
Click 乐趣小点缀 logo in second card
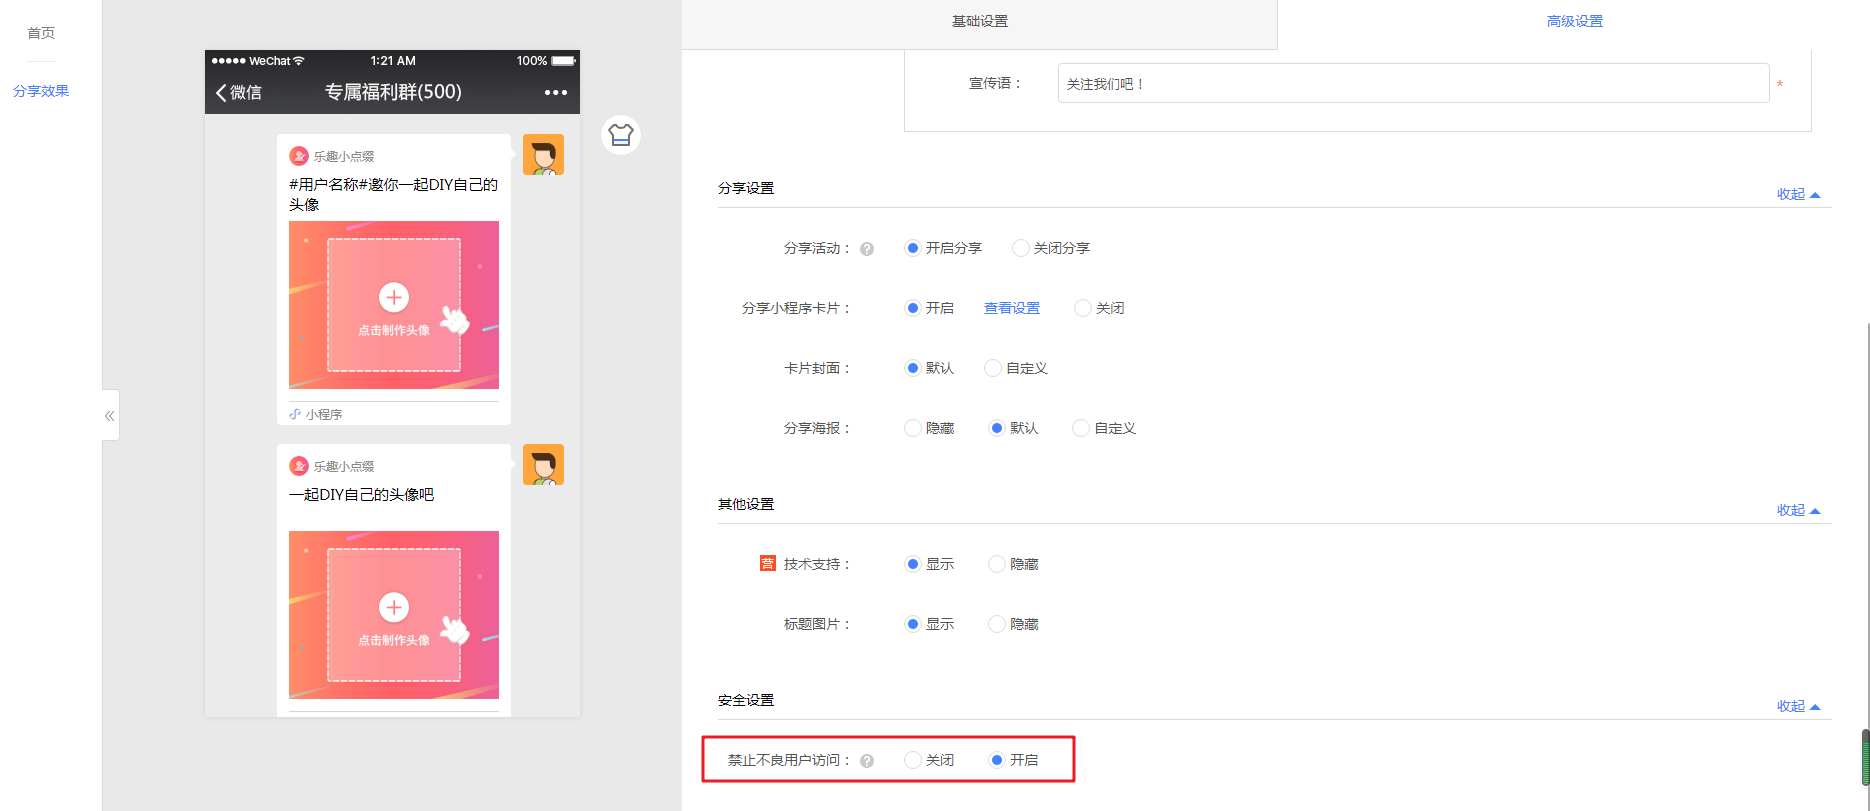click(x=298, y=466)
